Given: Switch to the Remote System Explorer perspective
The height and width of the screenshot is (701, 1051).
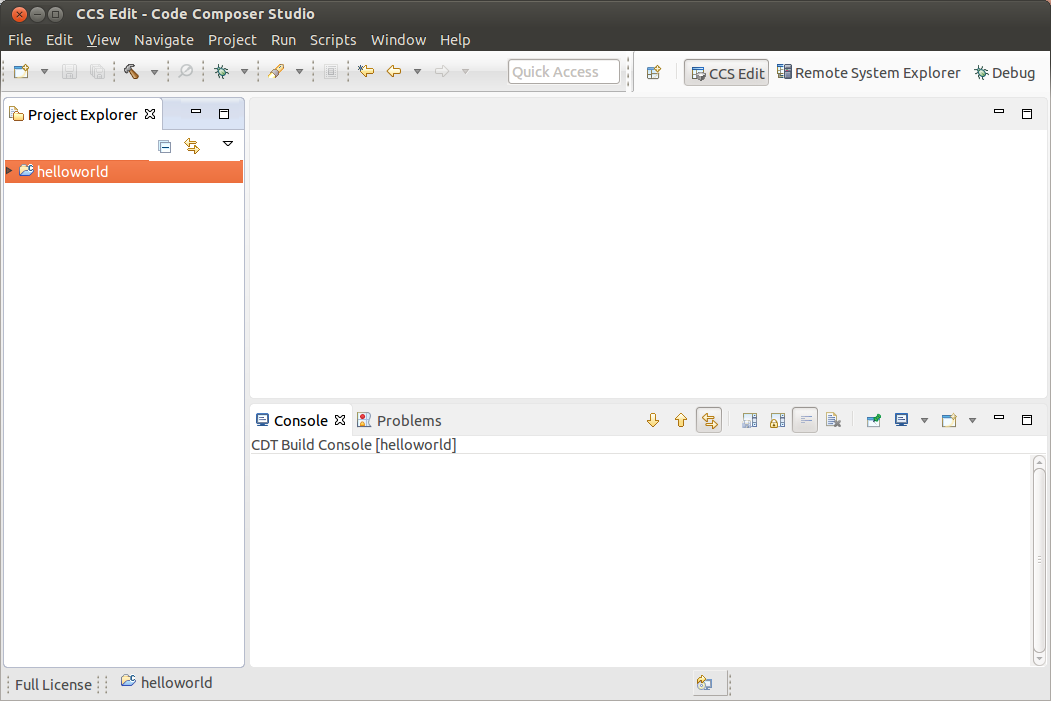Looking at the screenshot, I should 869,72.
